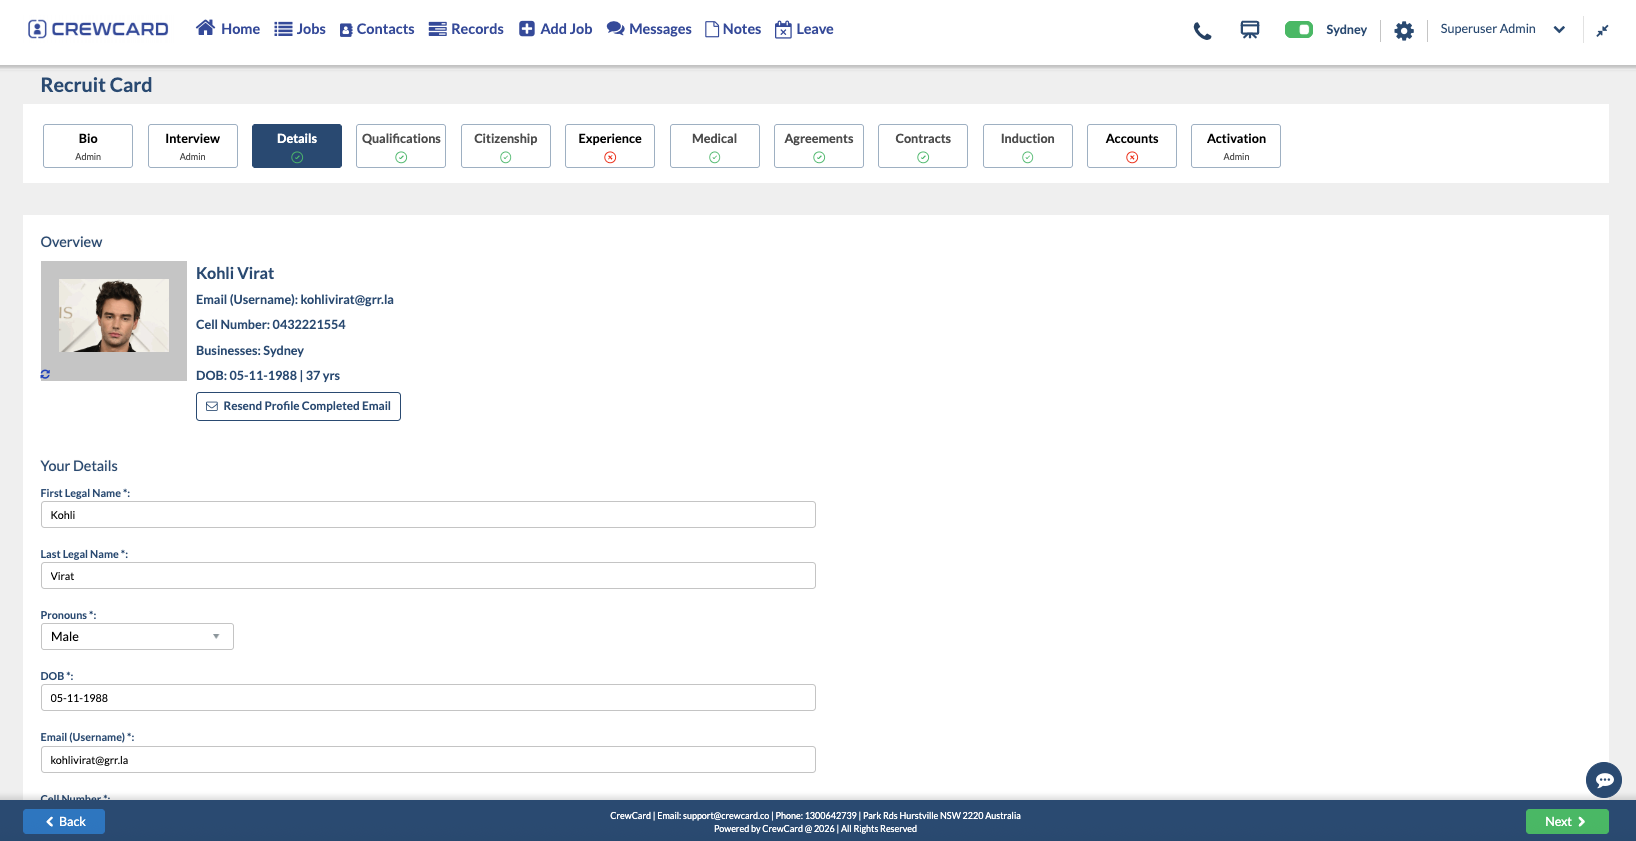Click the Last Legal Name field
1636x841 pixels.
point(428,576)
